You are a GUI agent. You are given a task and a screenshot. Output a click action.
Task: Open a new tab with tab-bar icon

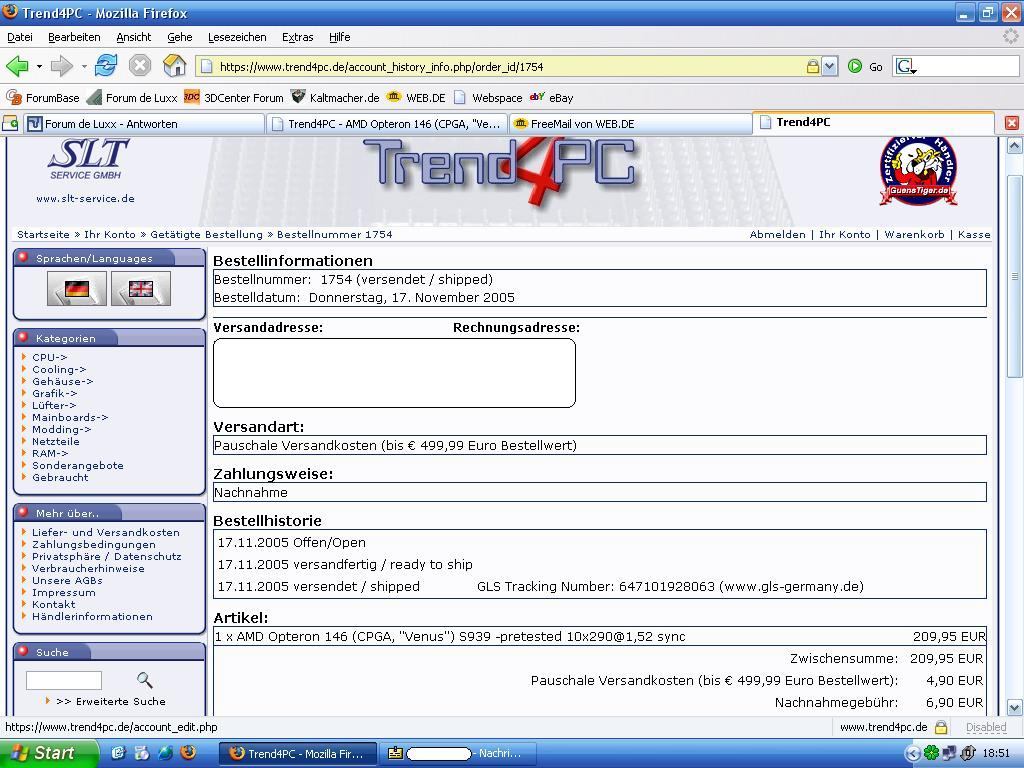pyautogui.click(x=10, y=123)
